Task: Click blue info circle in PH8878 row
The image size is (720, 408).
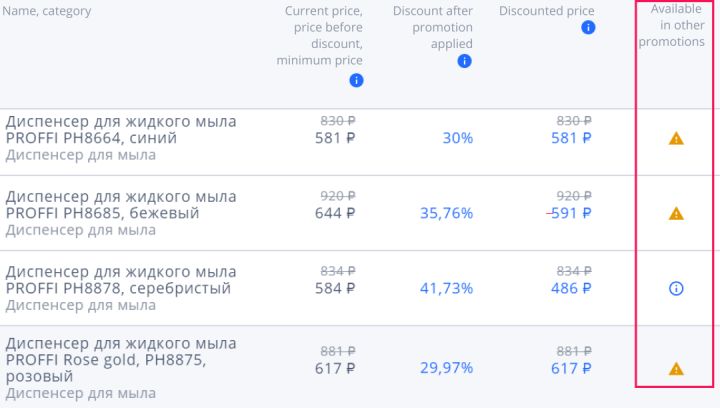Action: click(676, 288)
